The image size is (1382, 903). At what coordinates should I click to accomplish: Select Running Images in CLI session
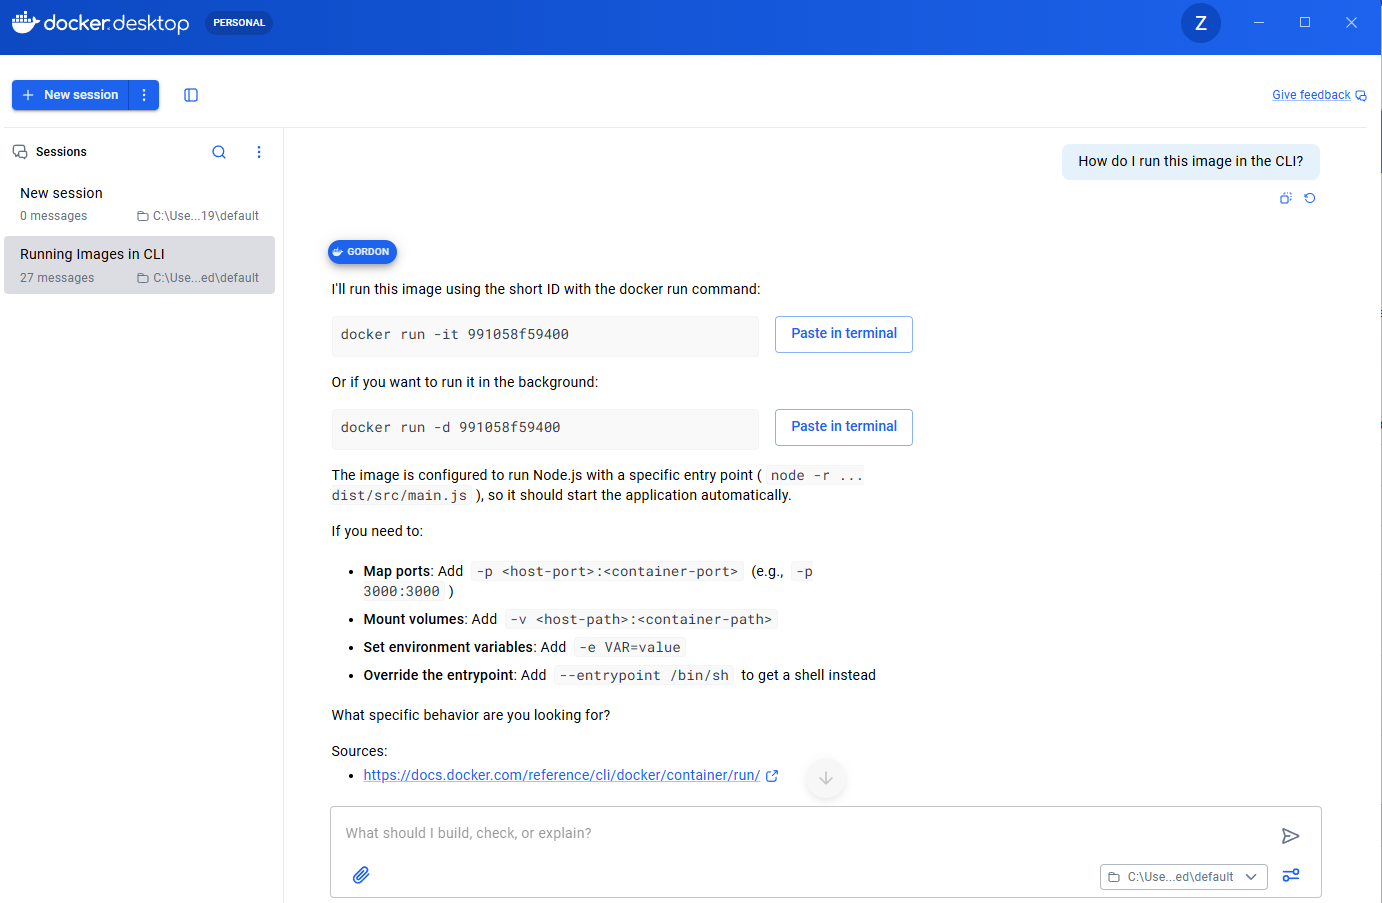coord(139,265)
